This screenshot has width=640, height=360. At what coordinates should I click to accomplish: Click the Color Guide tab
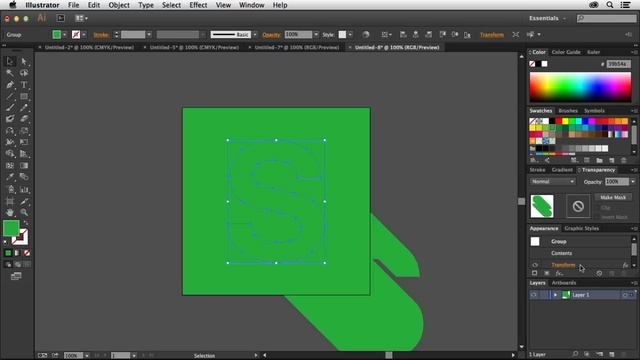(566, 52)
